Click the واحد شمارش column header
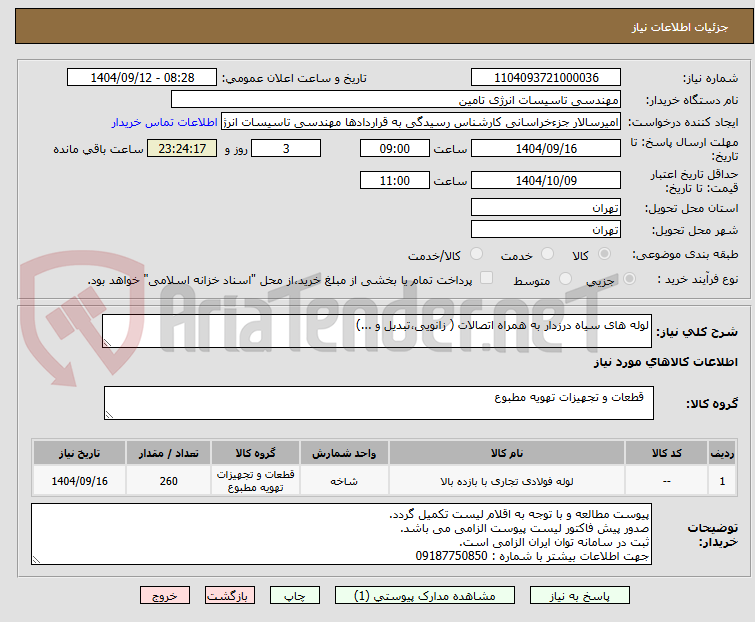755x622 pixels. tap(344, 453)
